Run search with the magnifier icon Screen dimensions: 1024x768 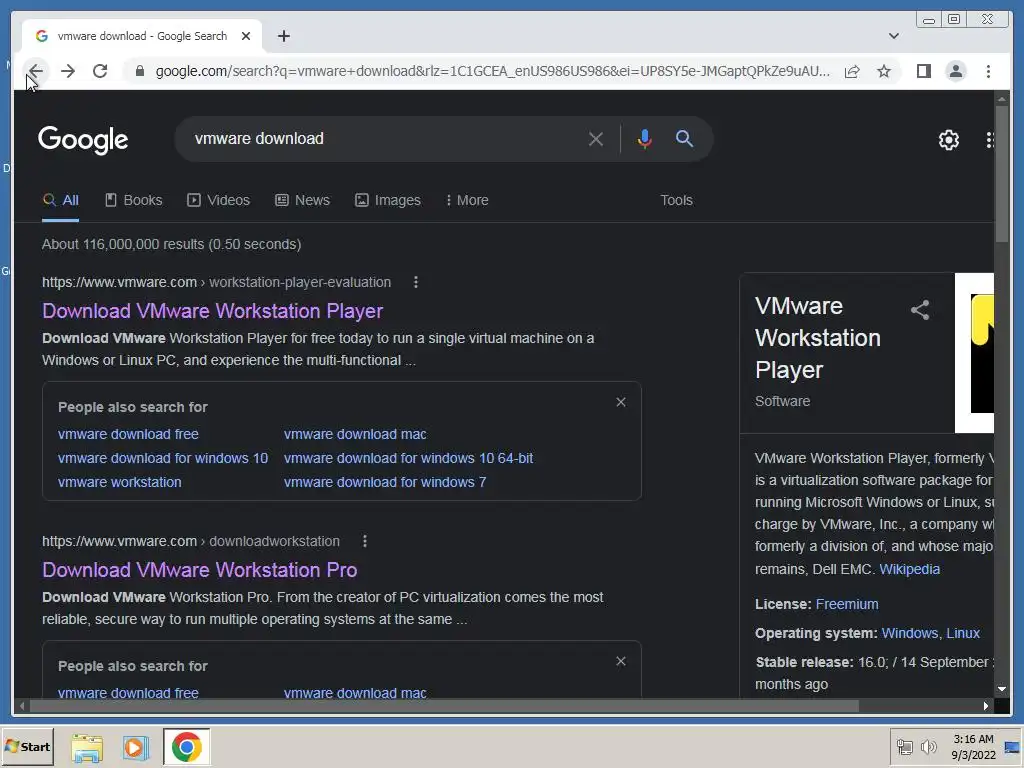pos(684,138)
